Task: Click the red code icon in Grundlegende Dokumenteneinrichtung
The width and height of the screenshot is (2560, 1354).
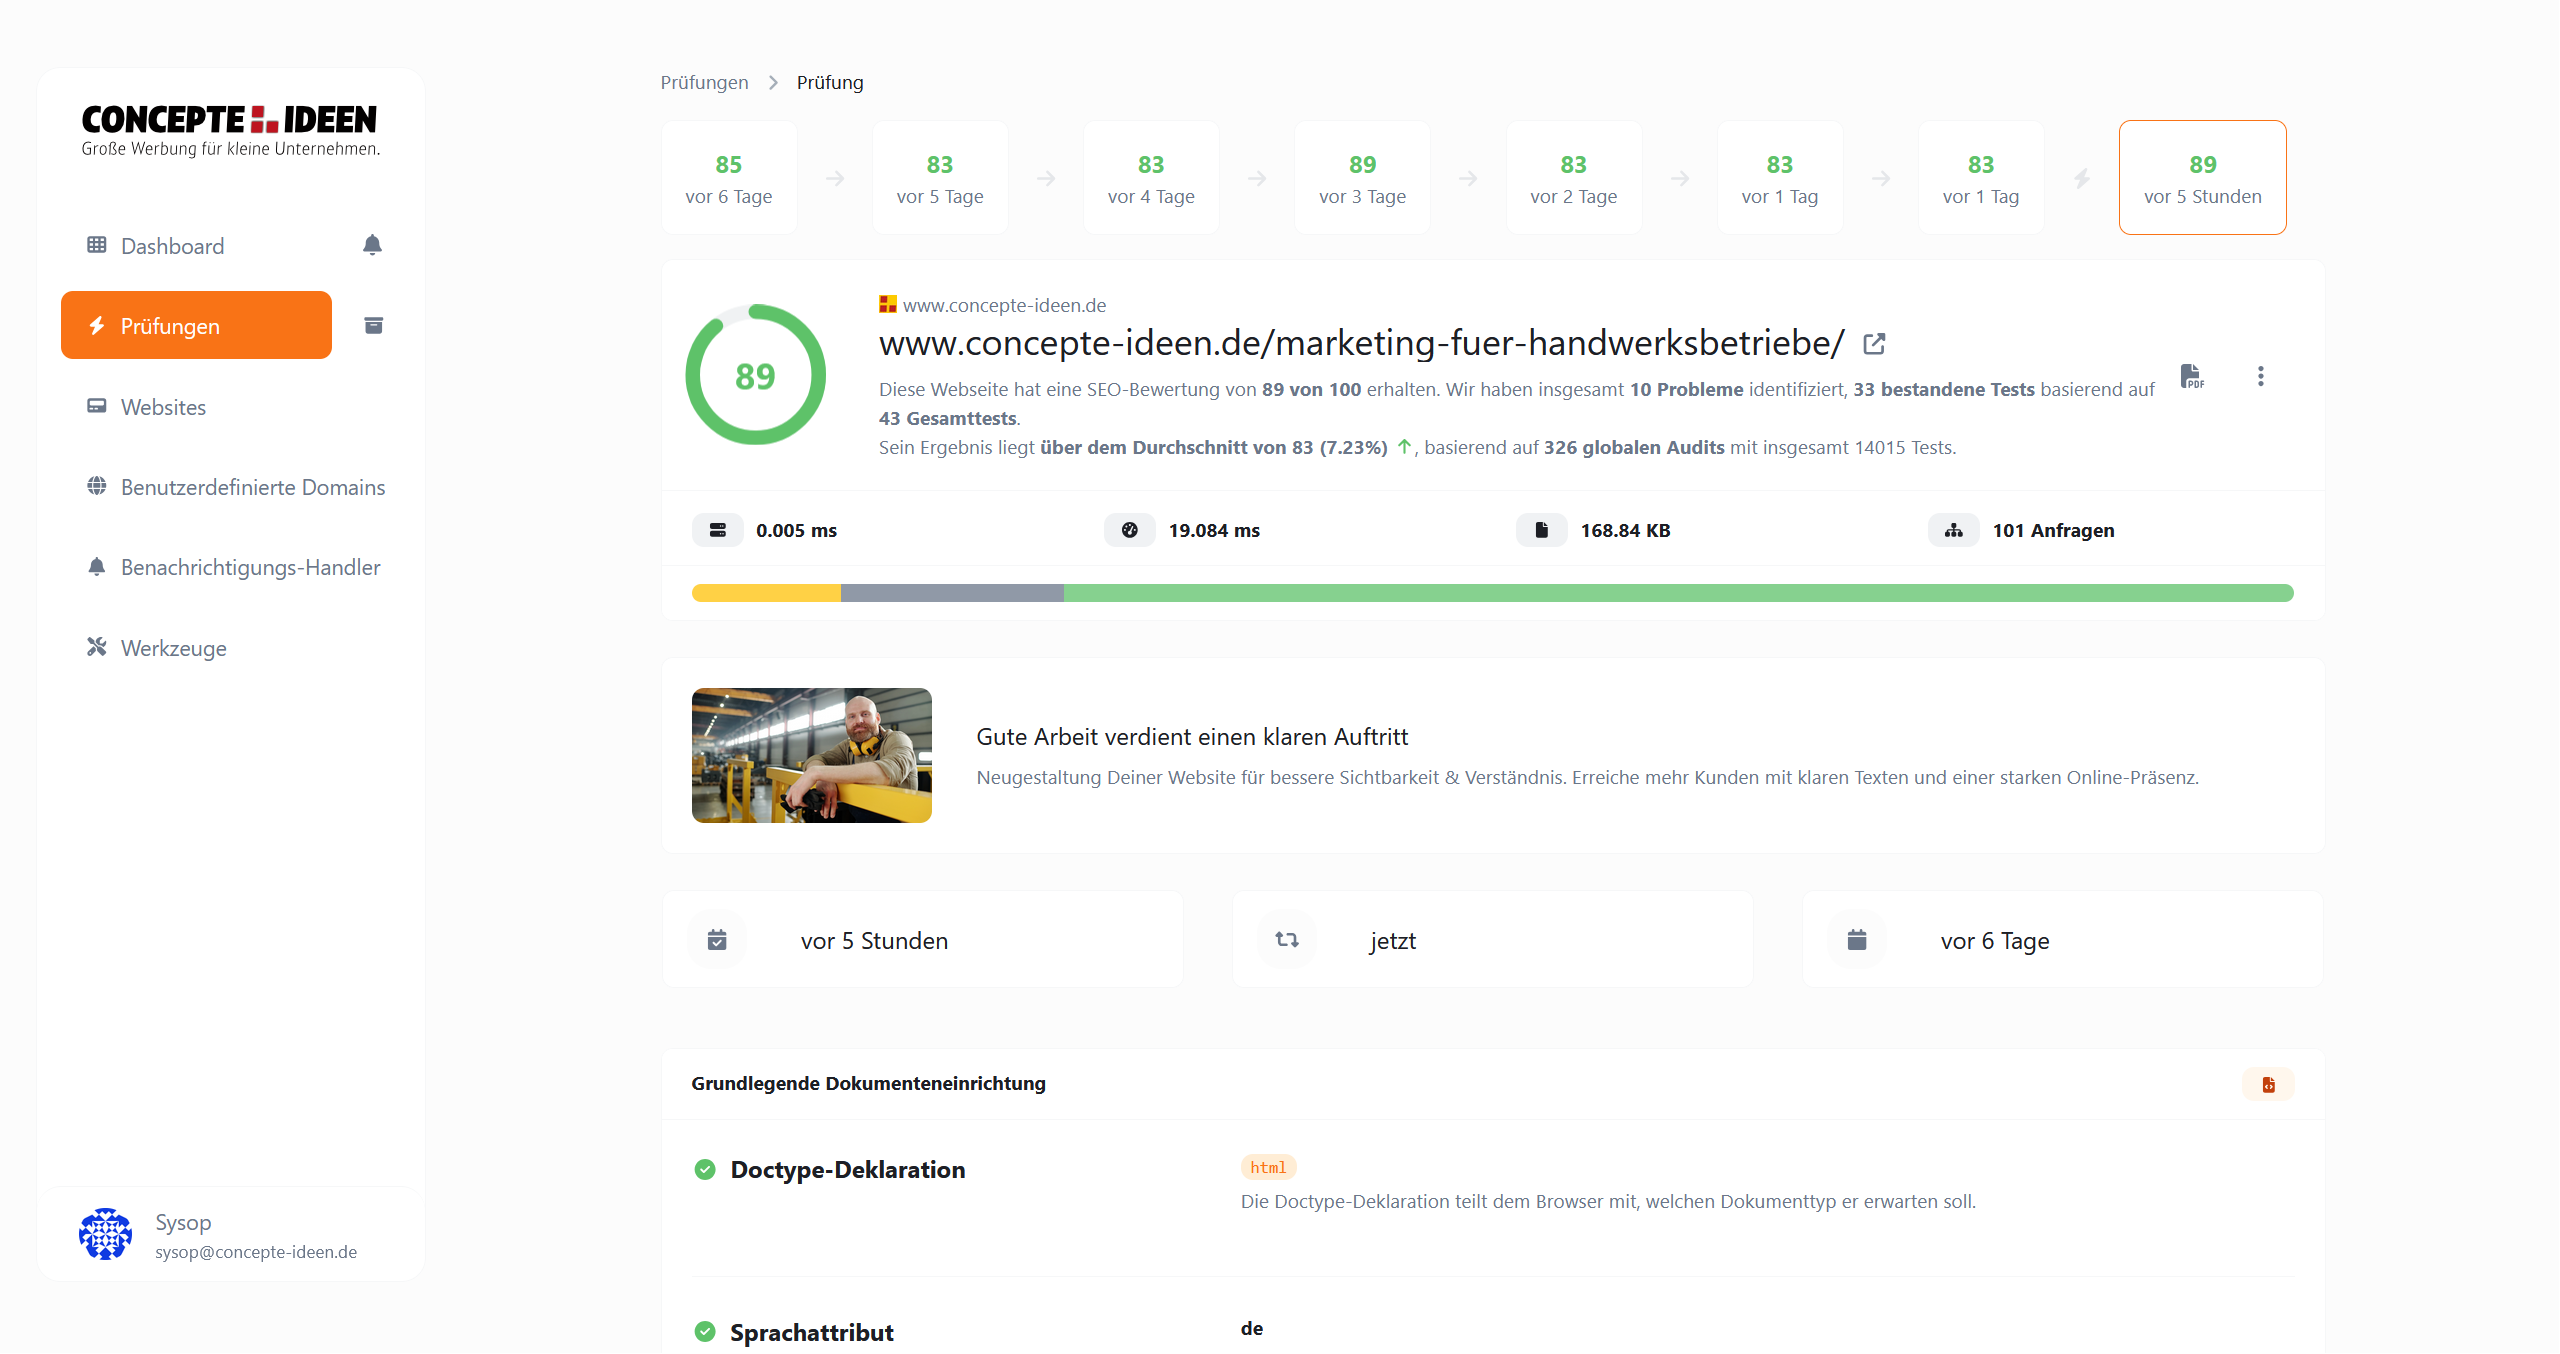Action: (x=2268, y=1084)
